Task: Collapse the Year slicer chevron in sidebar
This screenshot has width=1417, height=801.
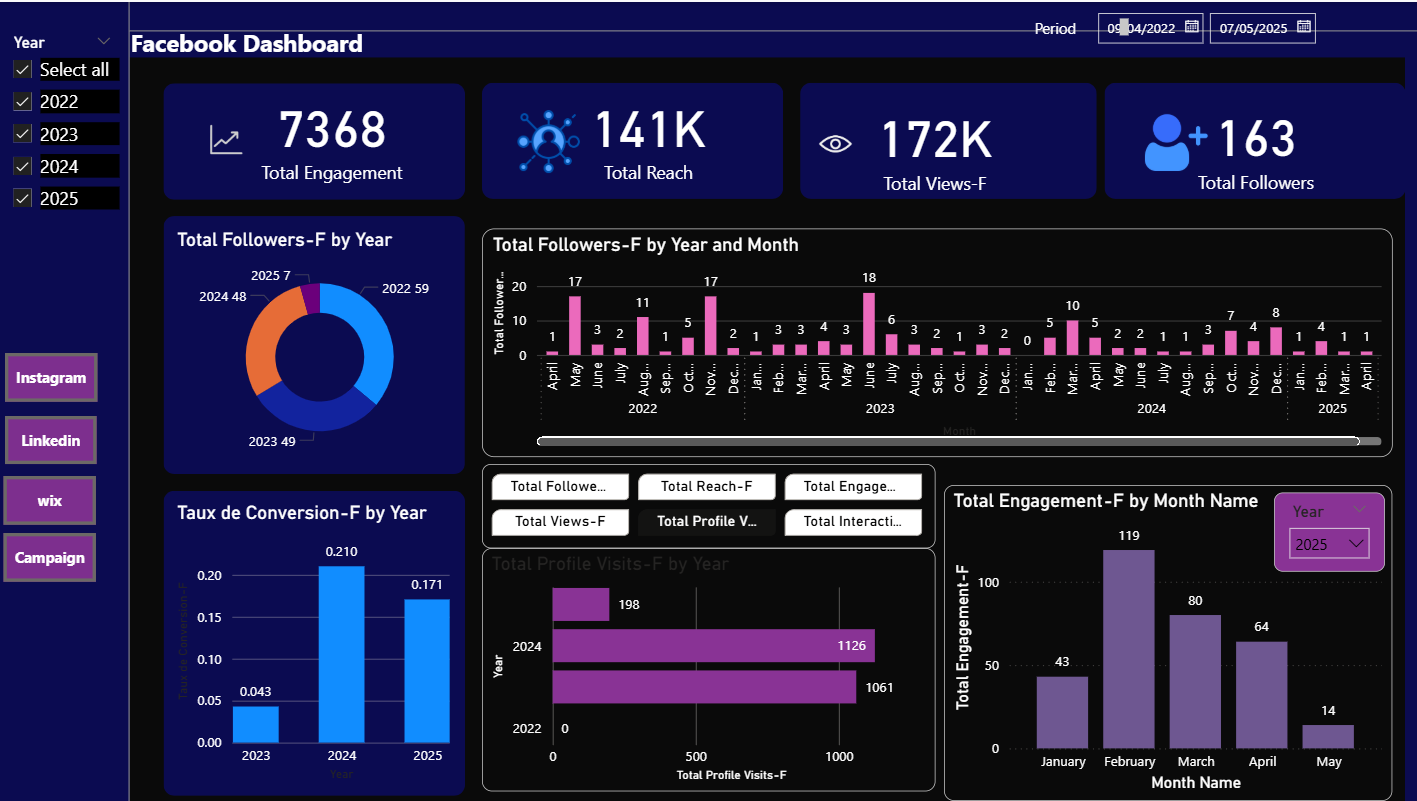Action: coord(103,41)
